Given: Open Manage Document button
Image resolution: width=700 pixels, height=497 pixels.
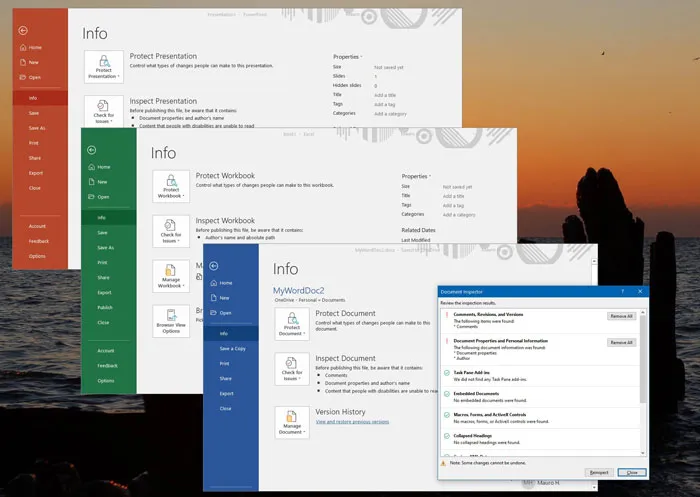Looking at the screenshot, I should [x=292, y=423].
